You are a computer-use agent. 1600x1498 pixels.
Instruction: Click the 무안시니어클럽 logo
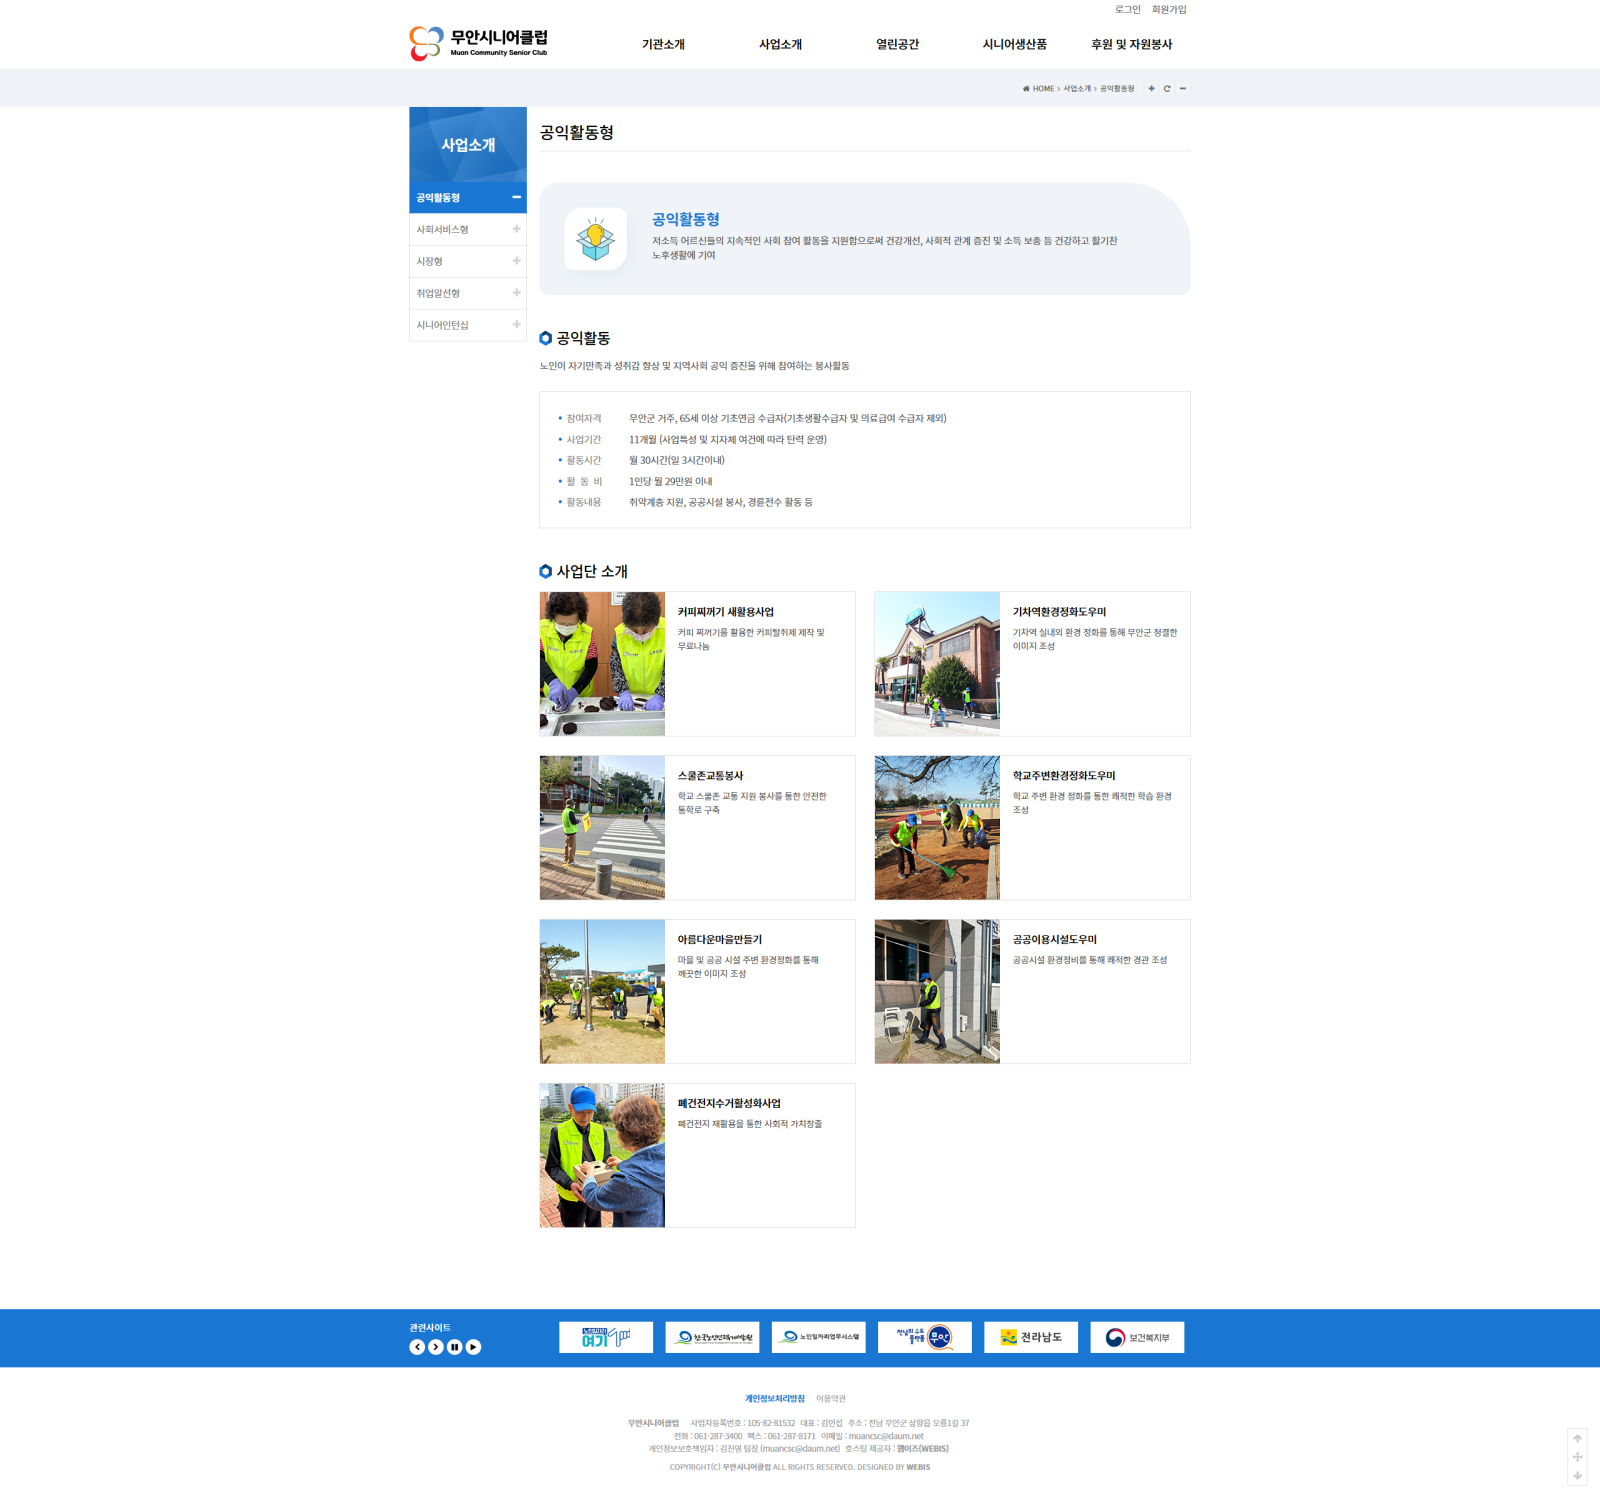point(479,44)
